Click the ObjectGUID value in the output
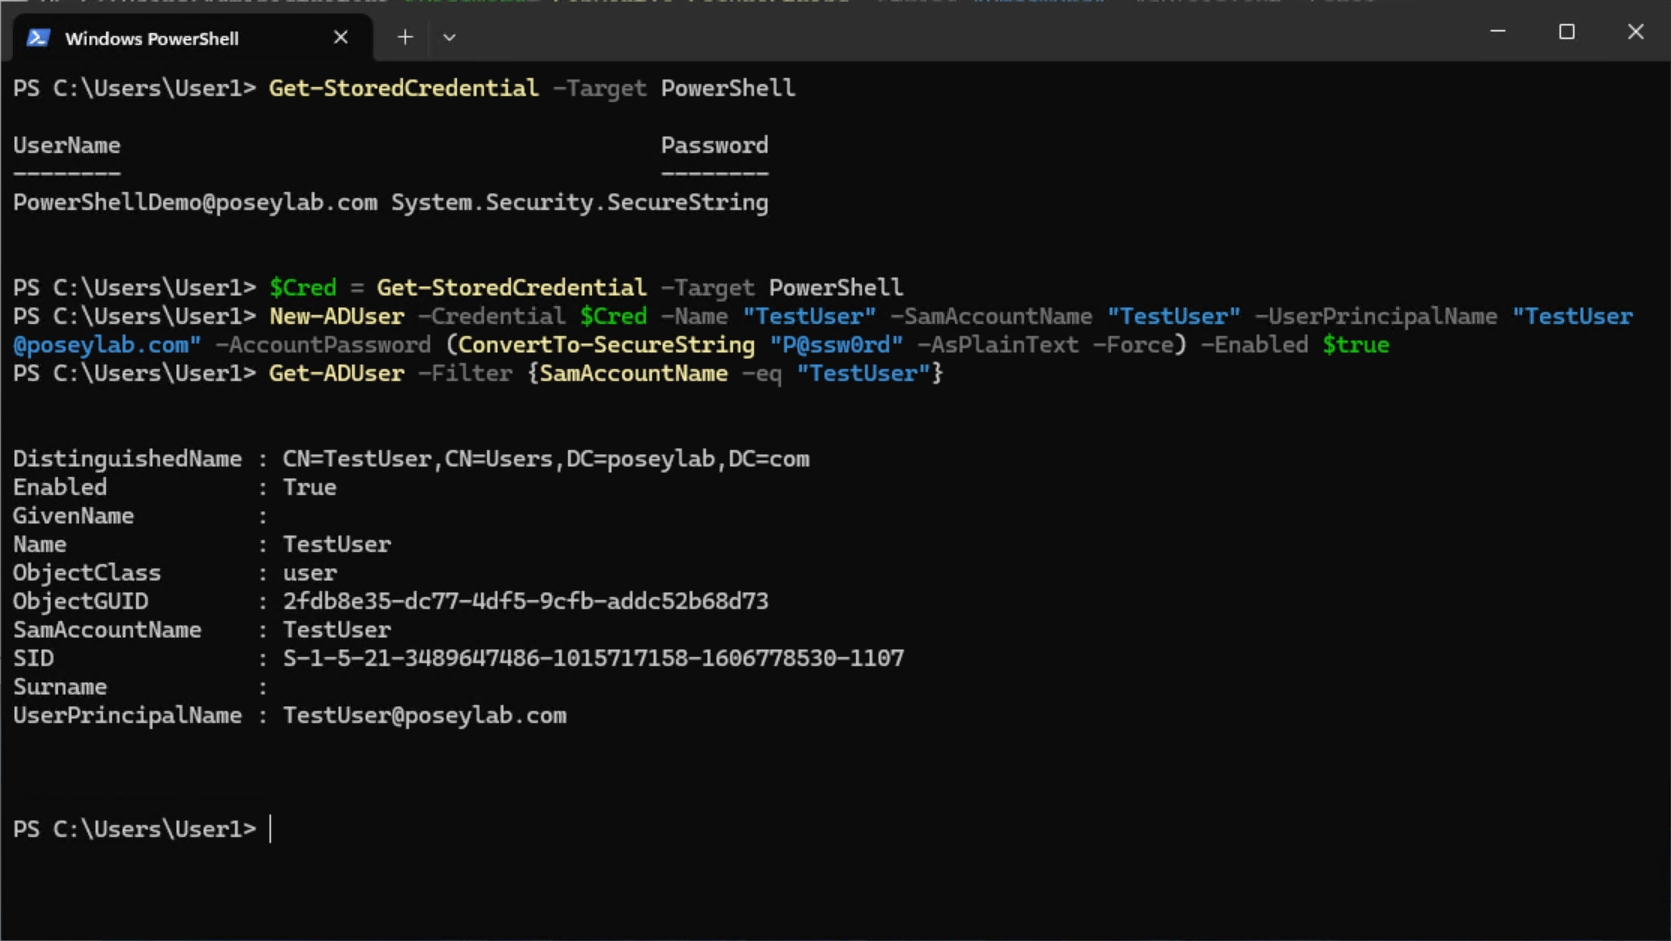 tap(525, 601)
